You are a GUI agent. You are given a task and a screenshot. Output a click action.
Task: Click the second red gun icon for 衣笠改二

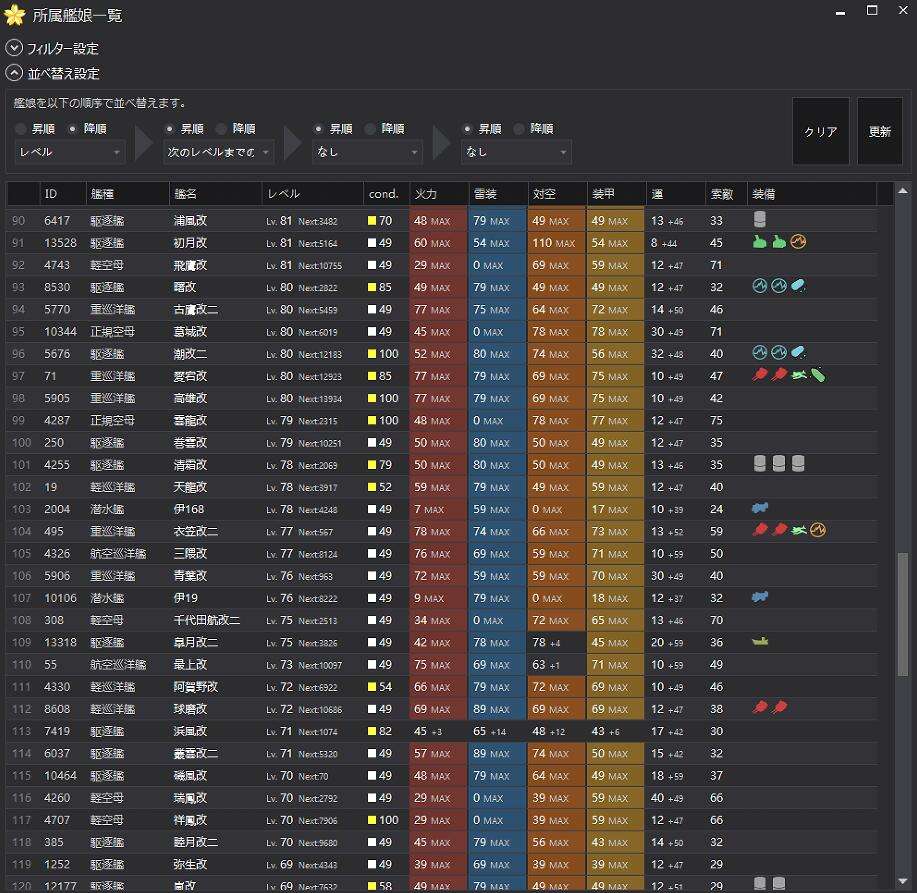(x=779, y=530)
